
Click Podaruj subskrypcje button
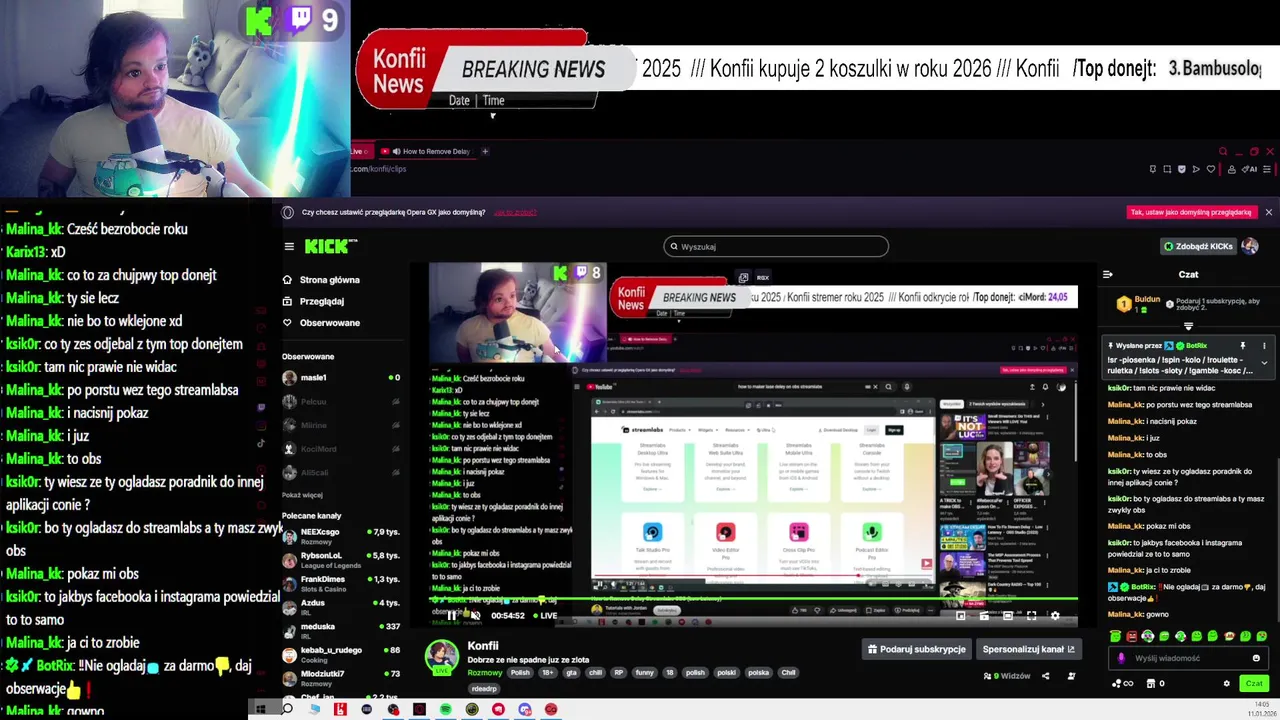click(x=916, y=649)
